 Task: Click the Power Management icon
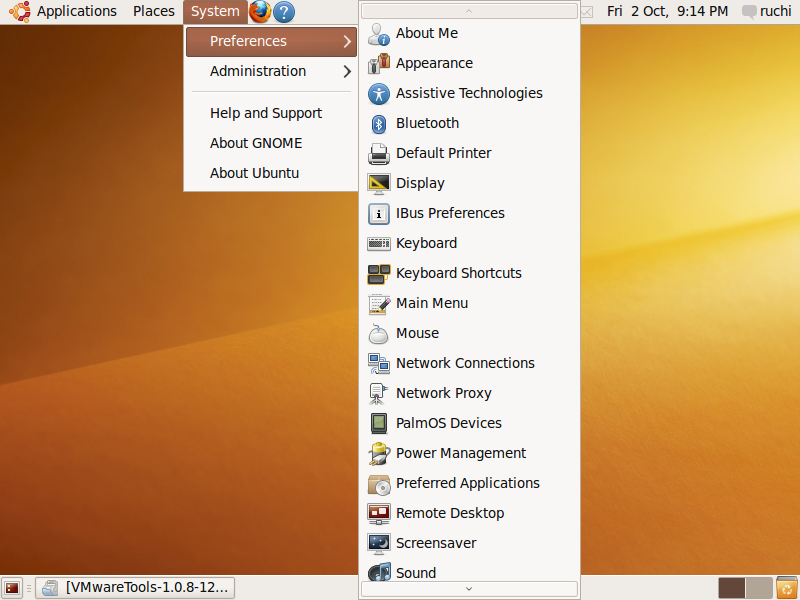click(379, 454)
